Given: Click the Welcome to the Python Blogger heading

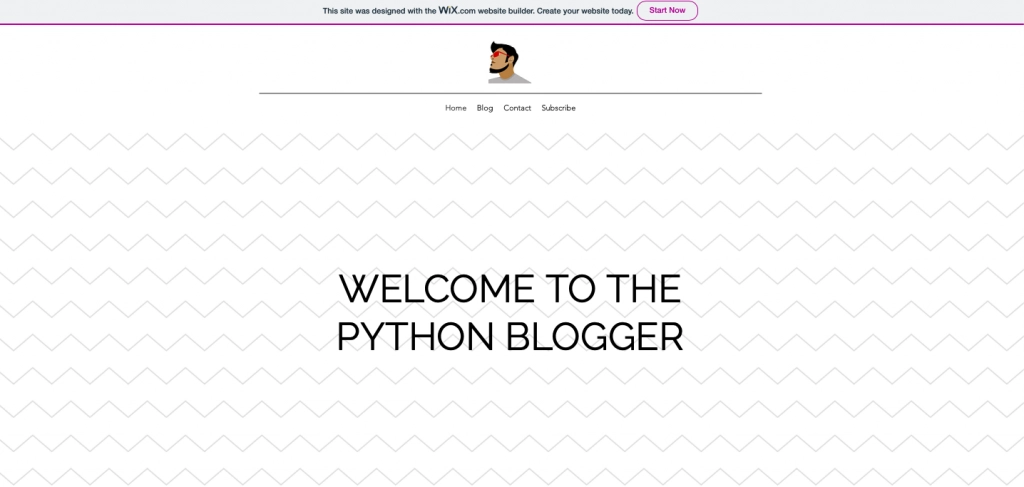Looking at the screenshot, I should [x=510, y=313].
